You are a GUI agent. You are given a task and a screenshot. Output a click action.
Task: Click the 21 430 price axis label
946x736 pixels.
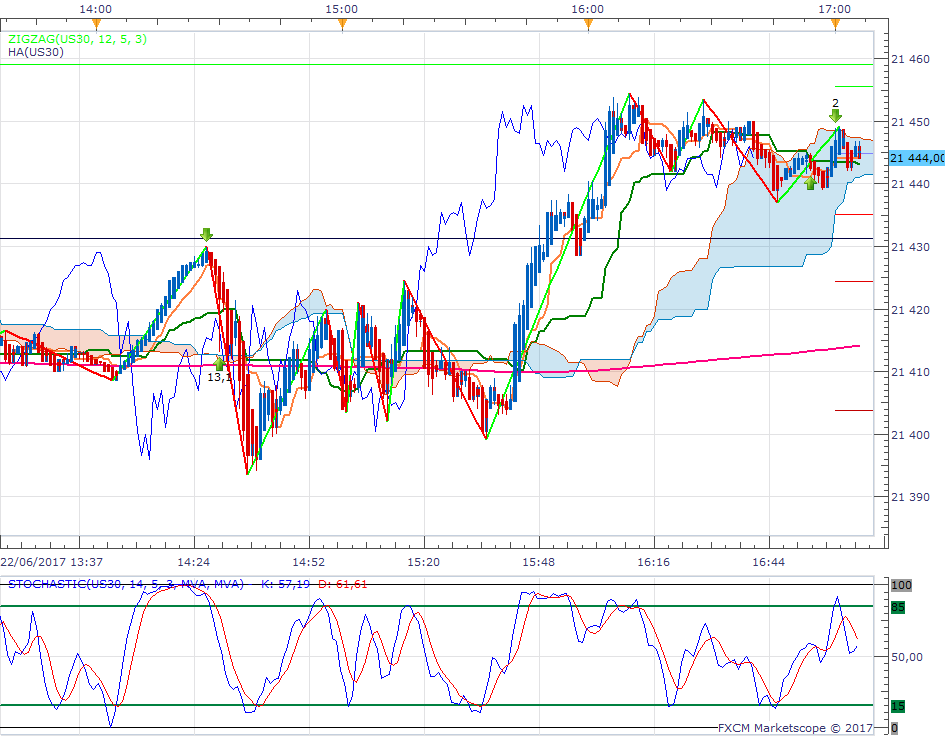[910, 247]
